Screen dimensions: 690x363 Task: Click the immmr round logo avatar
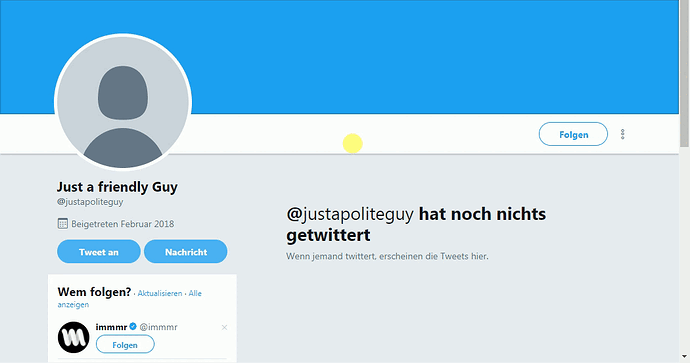pos(73,337)
